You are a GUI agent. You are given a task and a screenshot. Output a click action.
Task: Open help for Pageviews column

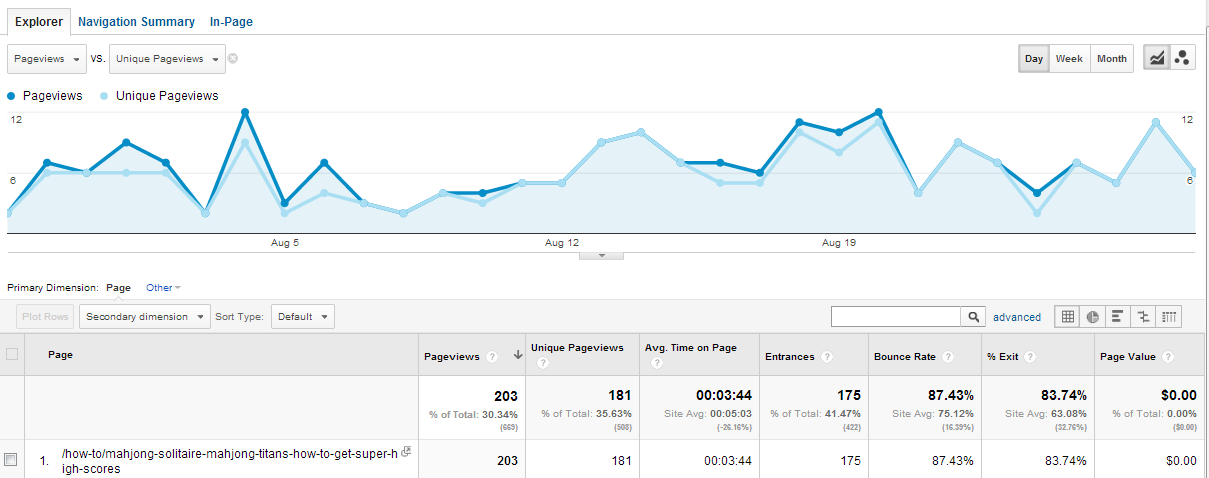point(492,356)
